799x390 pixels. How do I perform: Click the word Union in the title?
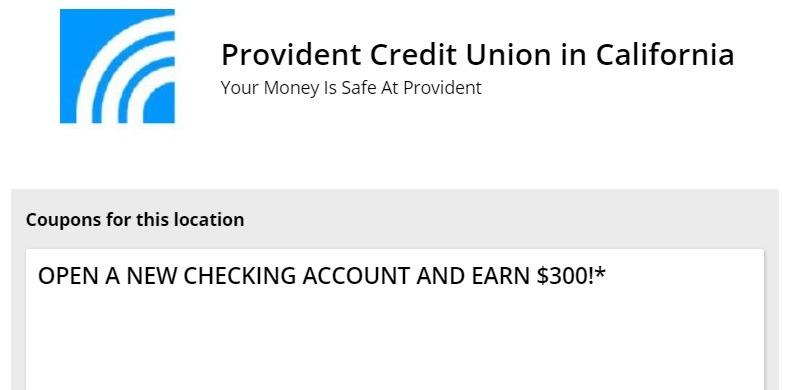coord(509,55)
